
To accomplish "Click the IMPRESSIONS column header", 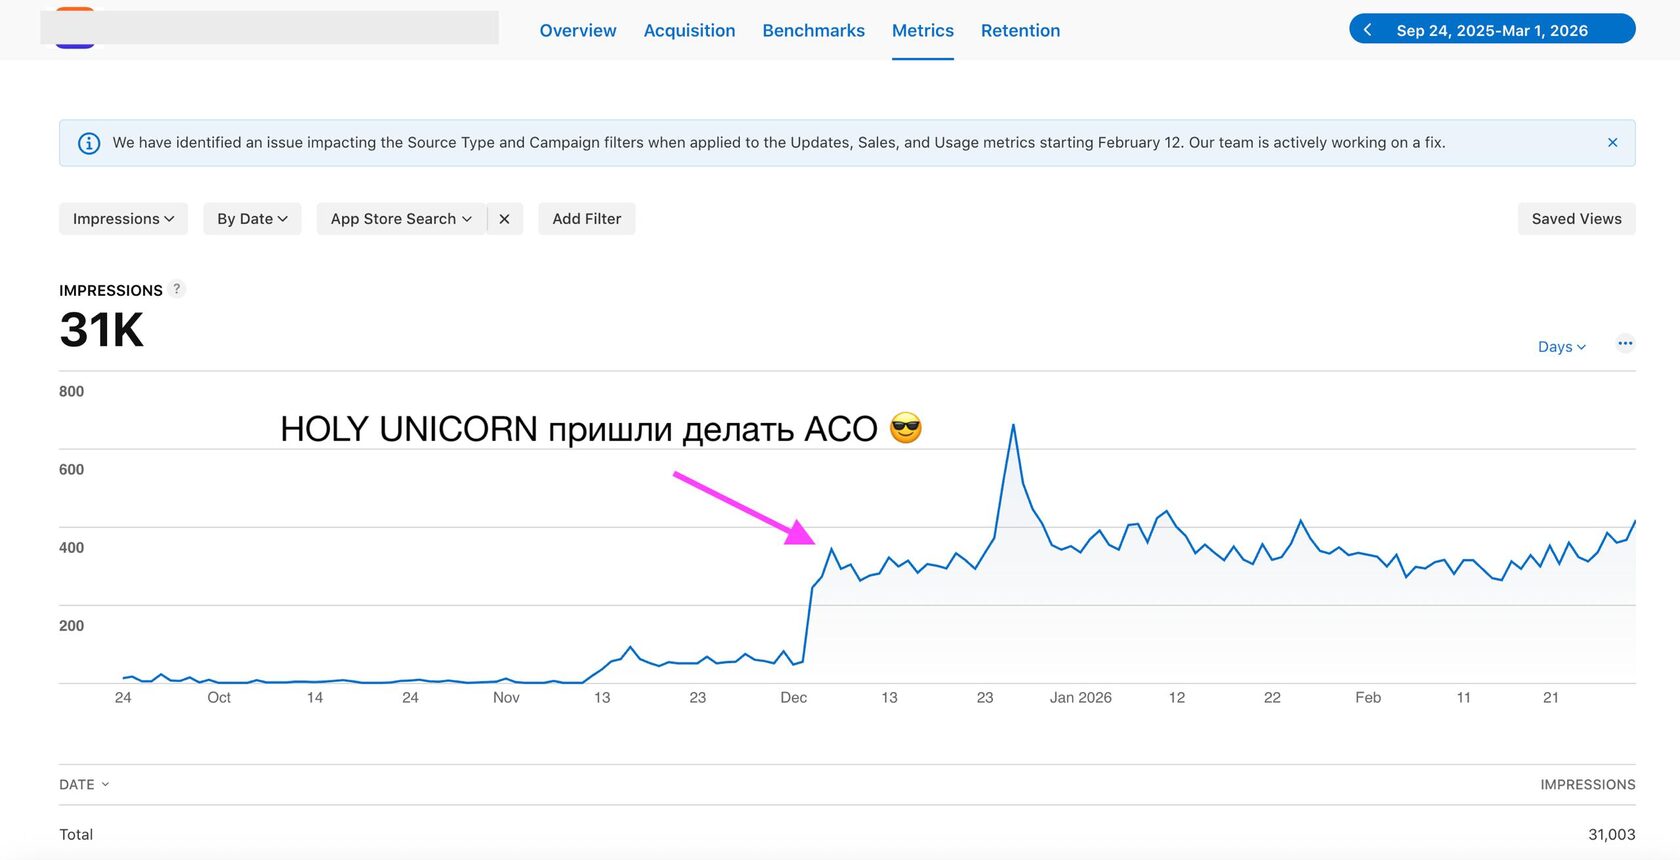I will [1587, 785].
